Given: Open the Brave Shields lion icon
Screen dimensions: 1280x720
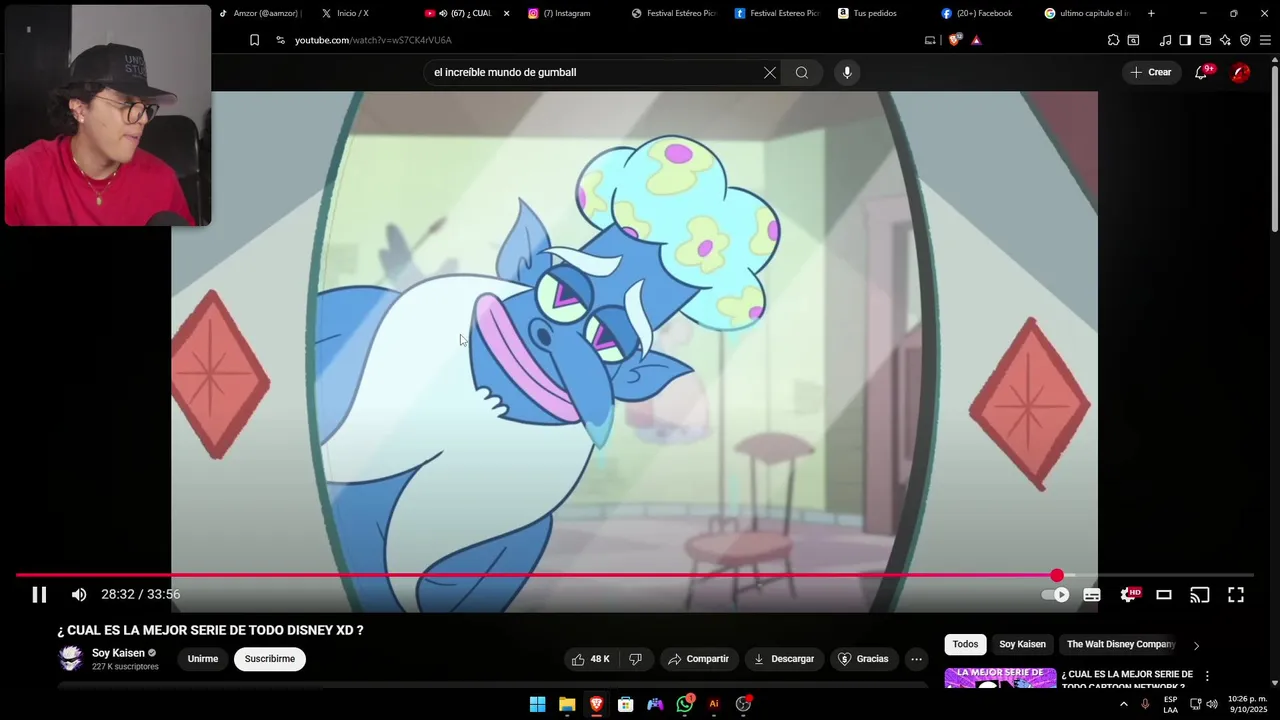Looking at the screenshot, I should point(954,40).
